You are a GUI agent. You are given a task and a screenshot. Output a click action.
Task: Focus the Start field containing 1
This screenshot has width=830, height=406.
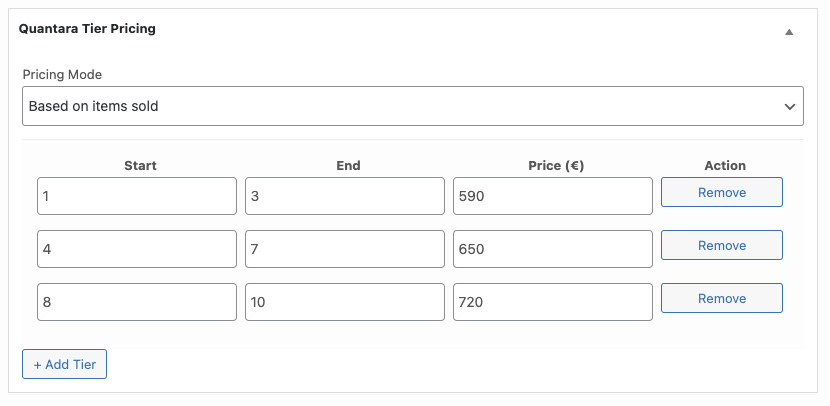[x=137, y=196]
